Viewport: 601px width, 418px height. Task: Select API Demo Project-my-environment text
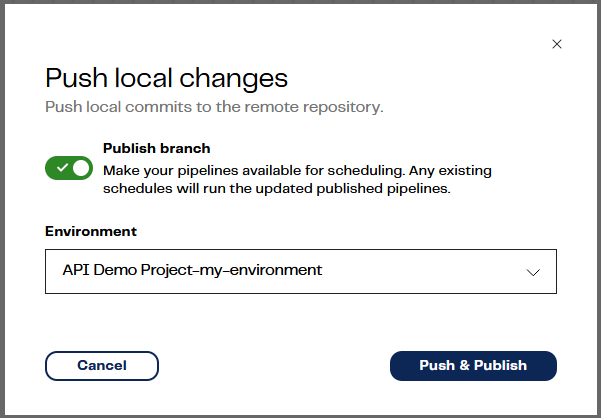[192, 270]
